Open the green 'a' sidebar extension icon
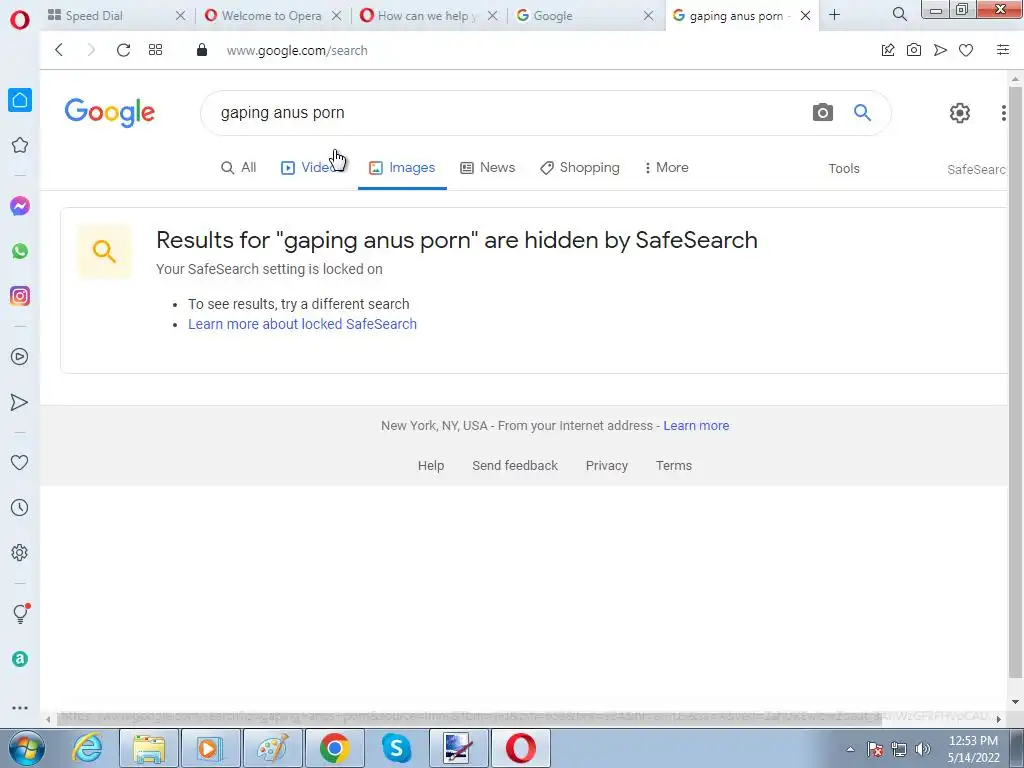 click(20, 659)
